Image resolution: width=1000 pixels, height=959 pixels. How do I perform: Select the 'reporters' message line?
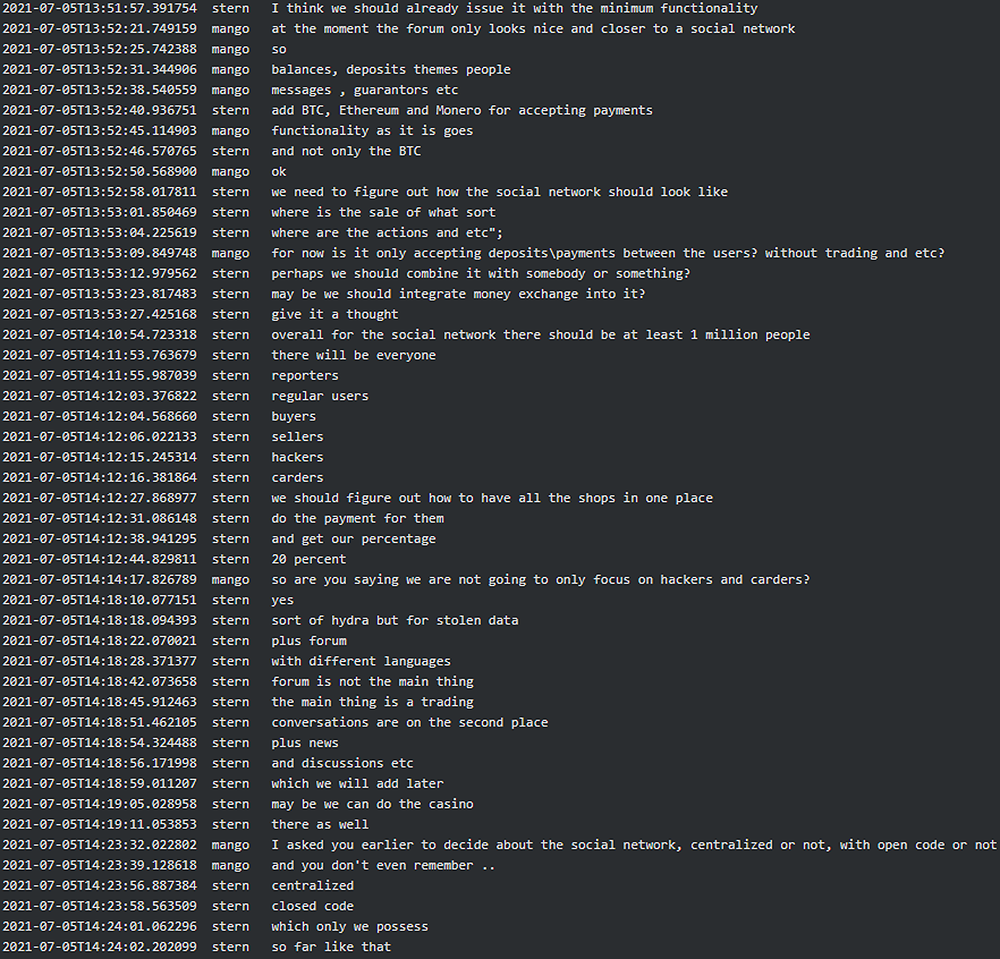pos(304,375)
